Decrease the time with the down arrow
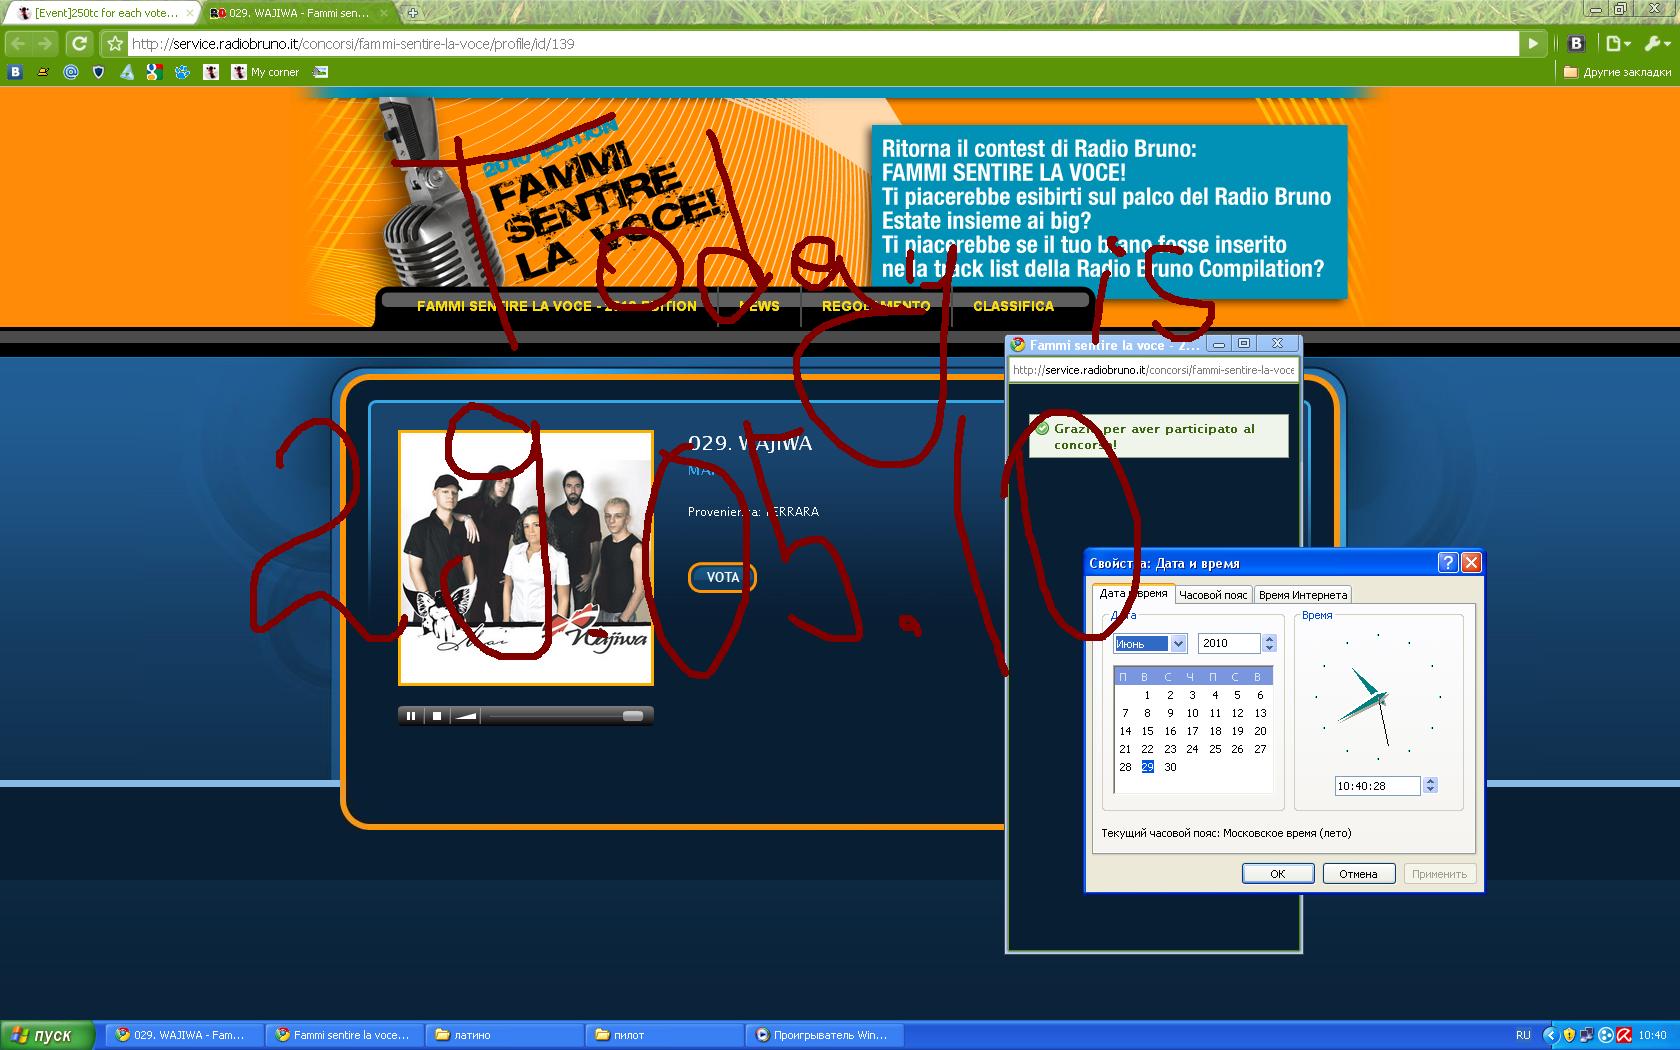This screenshot has height=1050, width=1680. click(x=1430, y=791)
